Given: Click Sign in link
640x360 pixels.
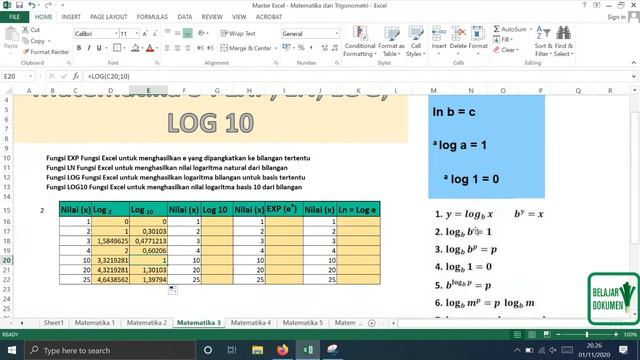Looking at the screenshot, I should 616,17.
